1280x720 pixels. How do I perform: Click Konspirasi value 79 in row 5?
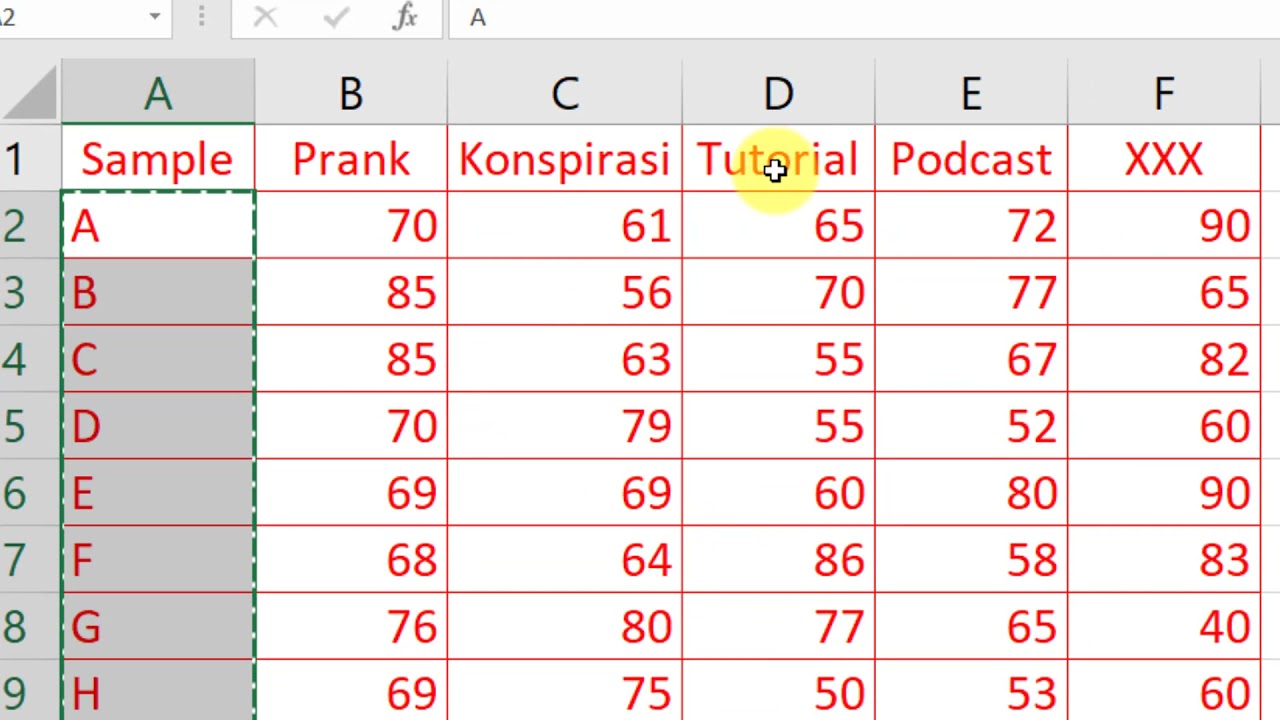point(565,426)
